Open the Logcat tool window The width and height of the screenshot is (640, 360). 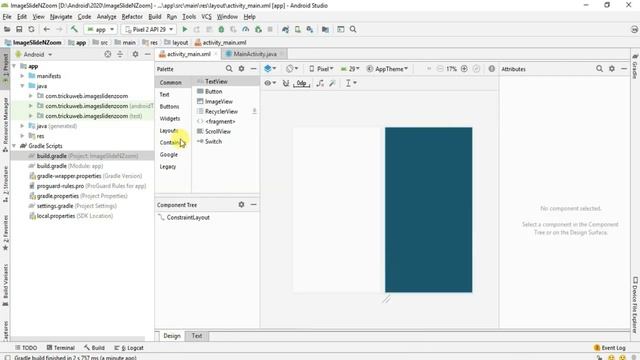[129, 348]
